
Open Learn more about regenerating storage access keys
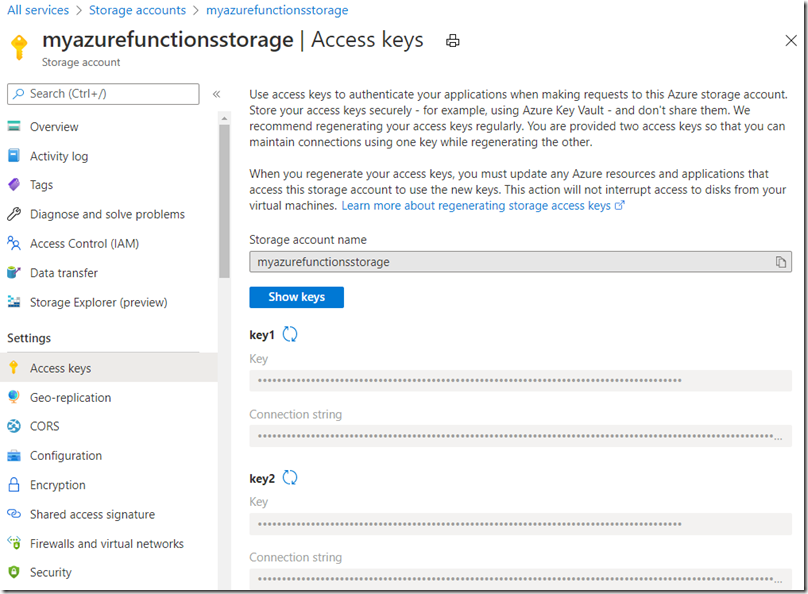[483, 206]
